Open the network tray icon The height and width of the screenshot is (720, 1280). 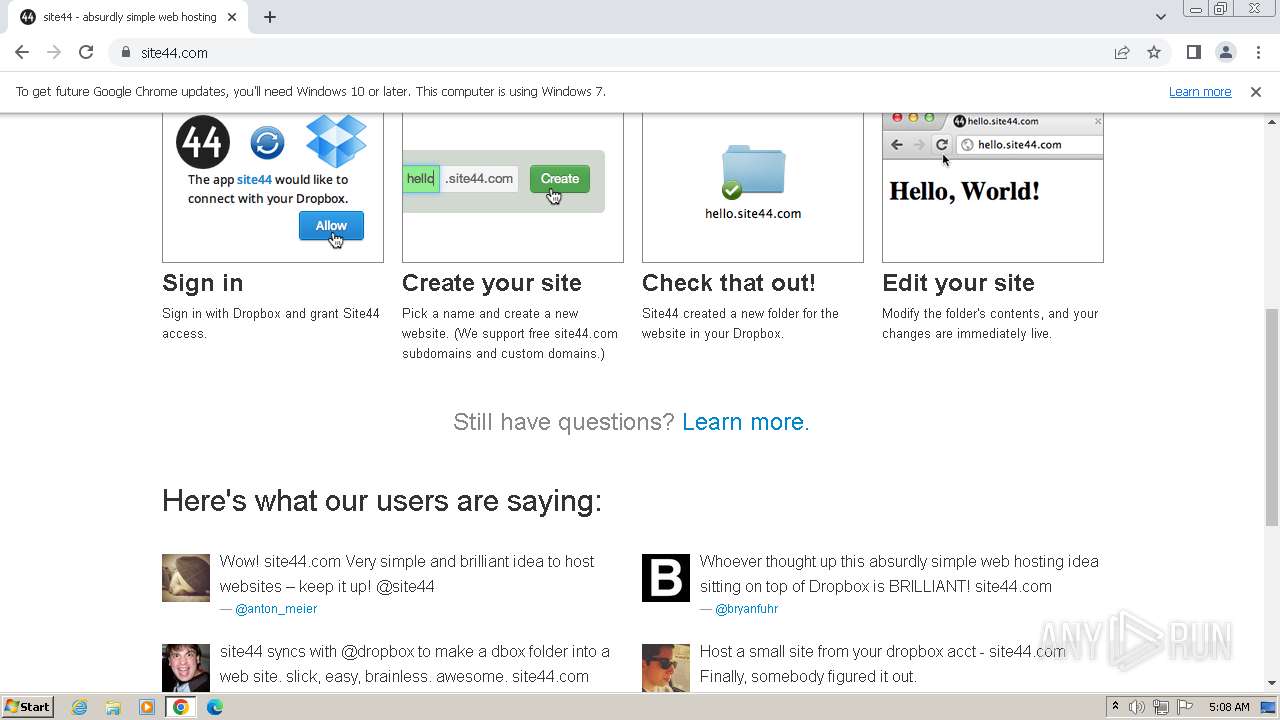point(1161,707)
